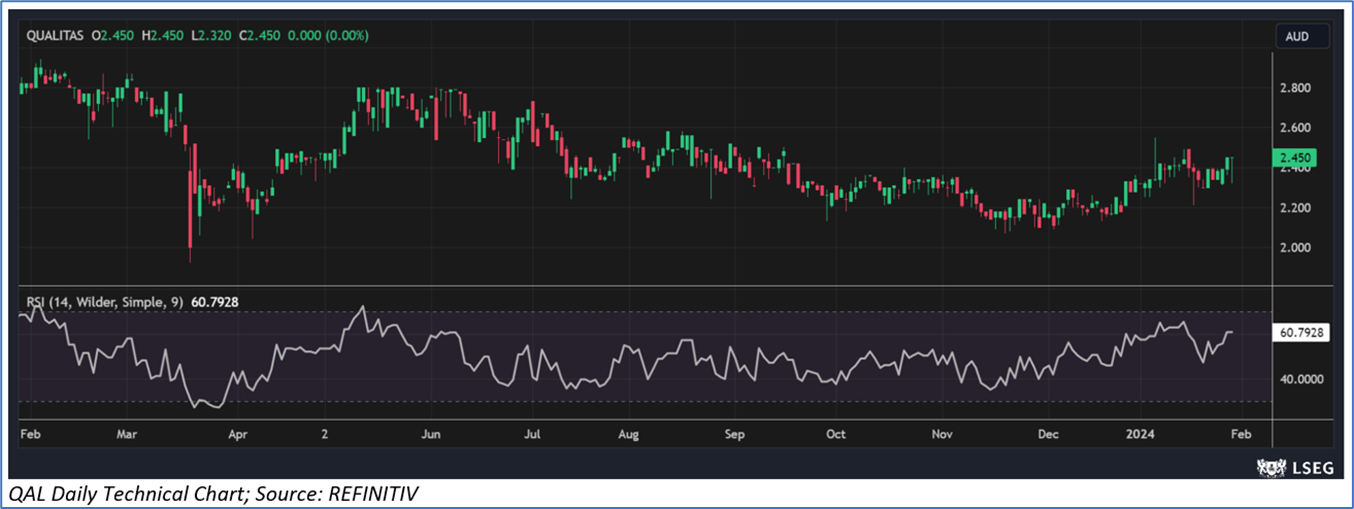1354x509 pixels.
Task: Select the Oct marker on time axis
Action: (x=836, y=435)
